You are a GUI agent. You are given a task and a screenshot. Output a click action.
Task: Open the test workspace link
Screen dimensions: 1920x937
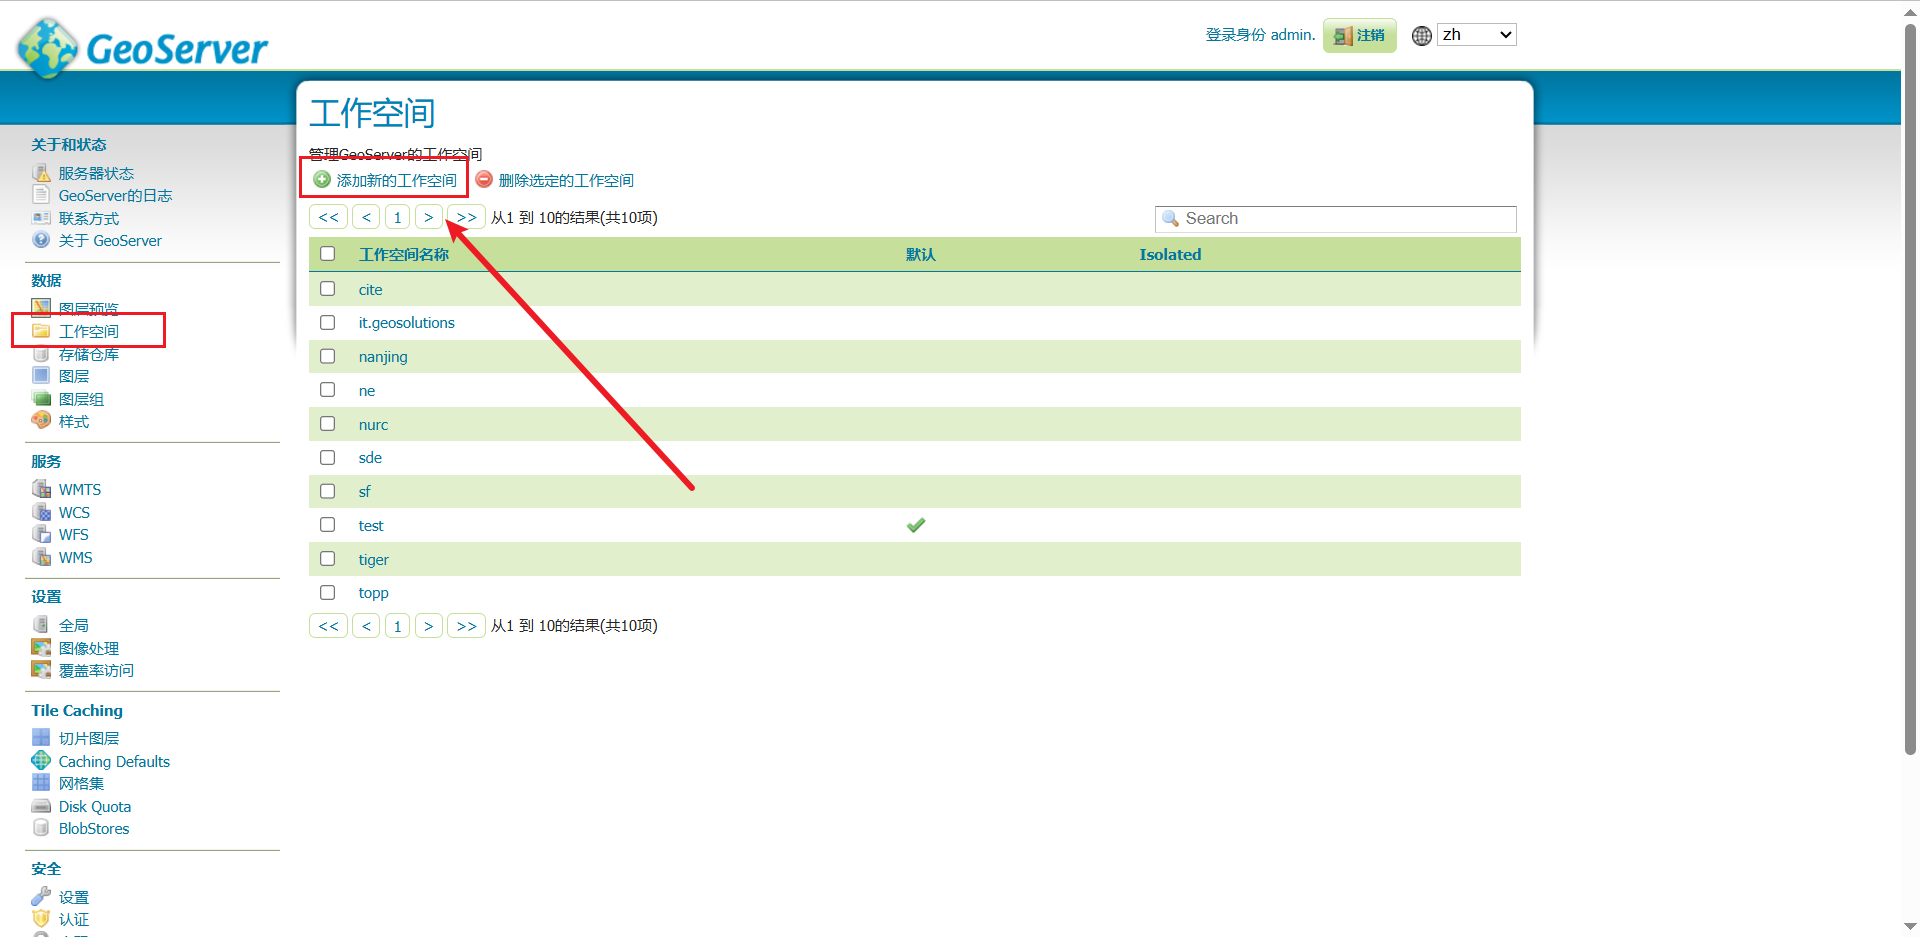(371, 526)
